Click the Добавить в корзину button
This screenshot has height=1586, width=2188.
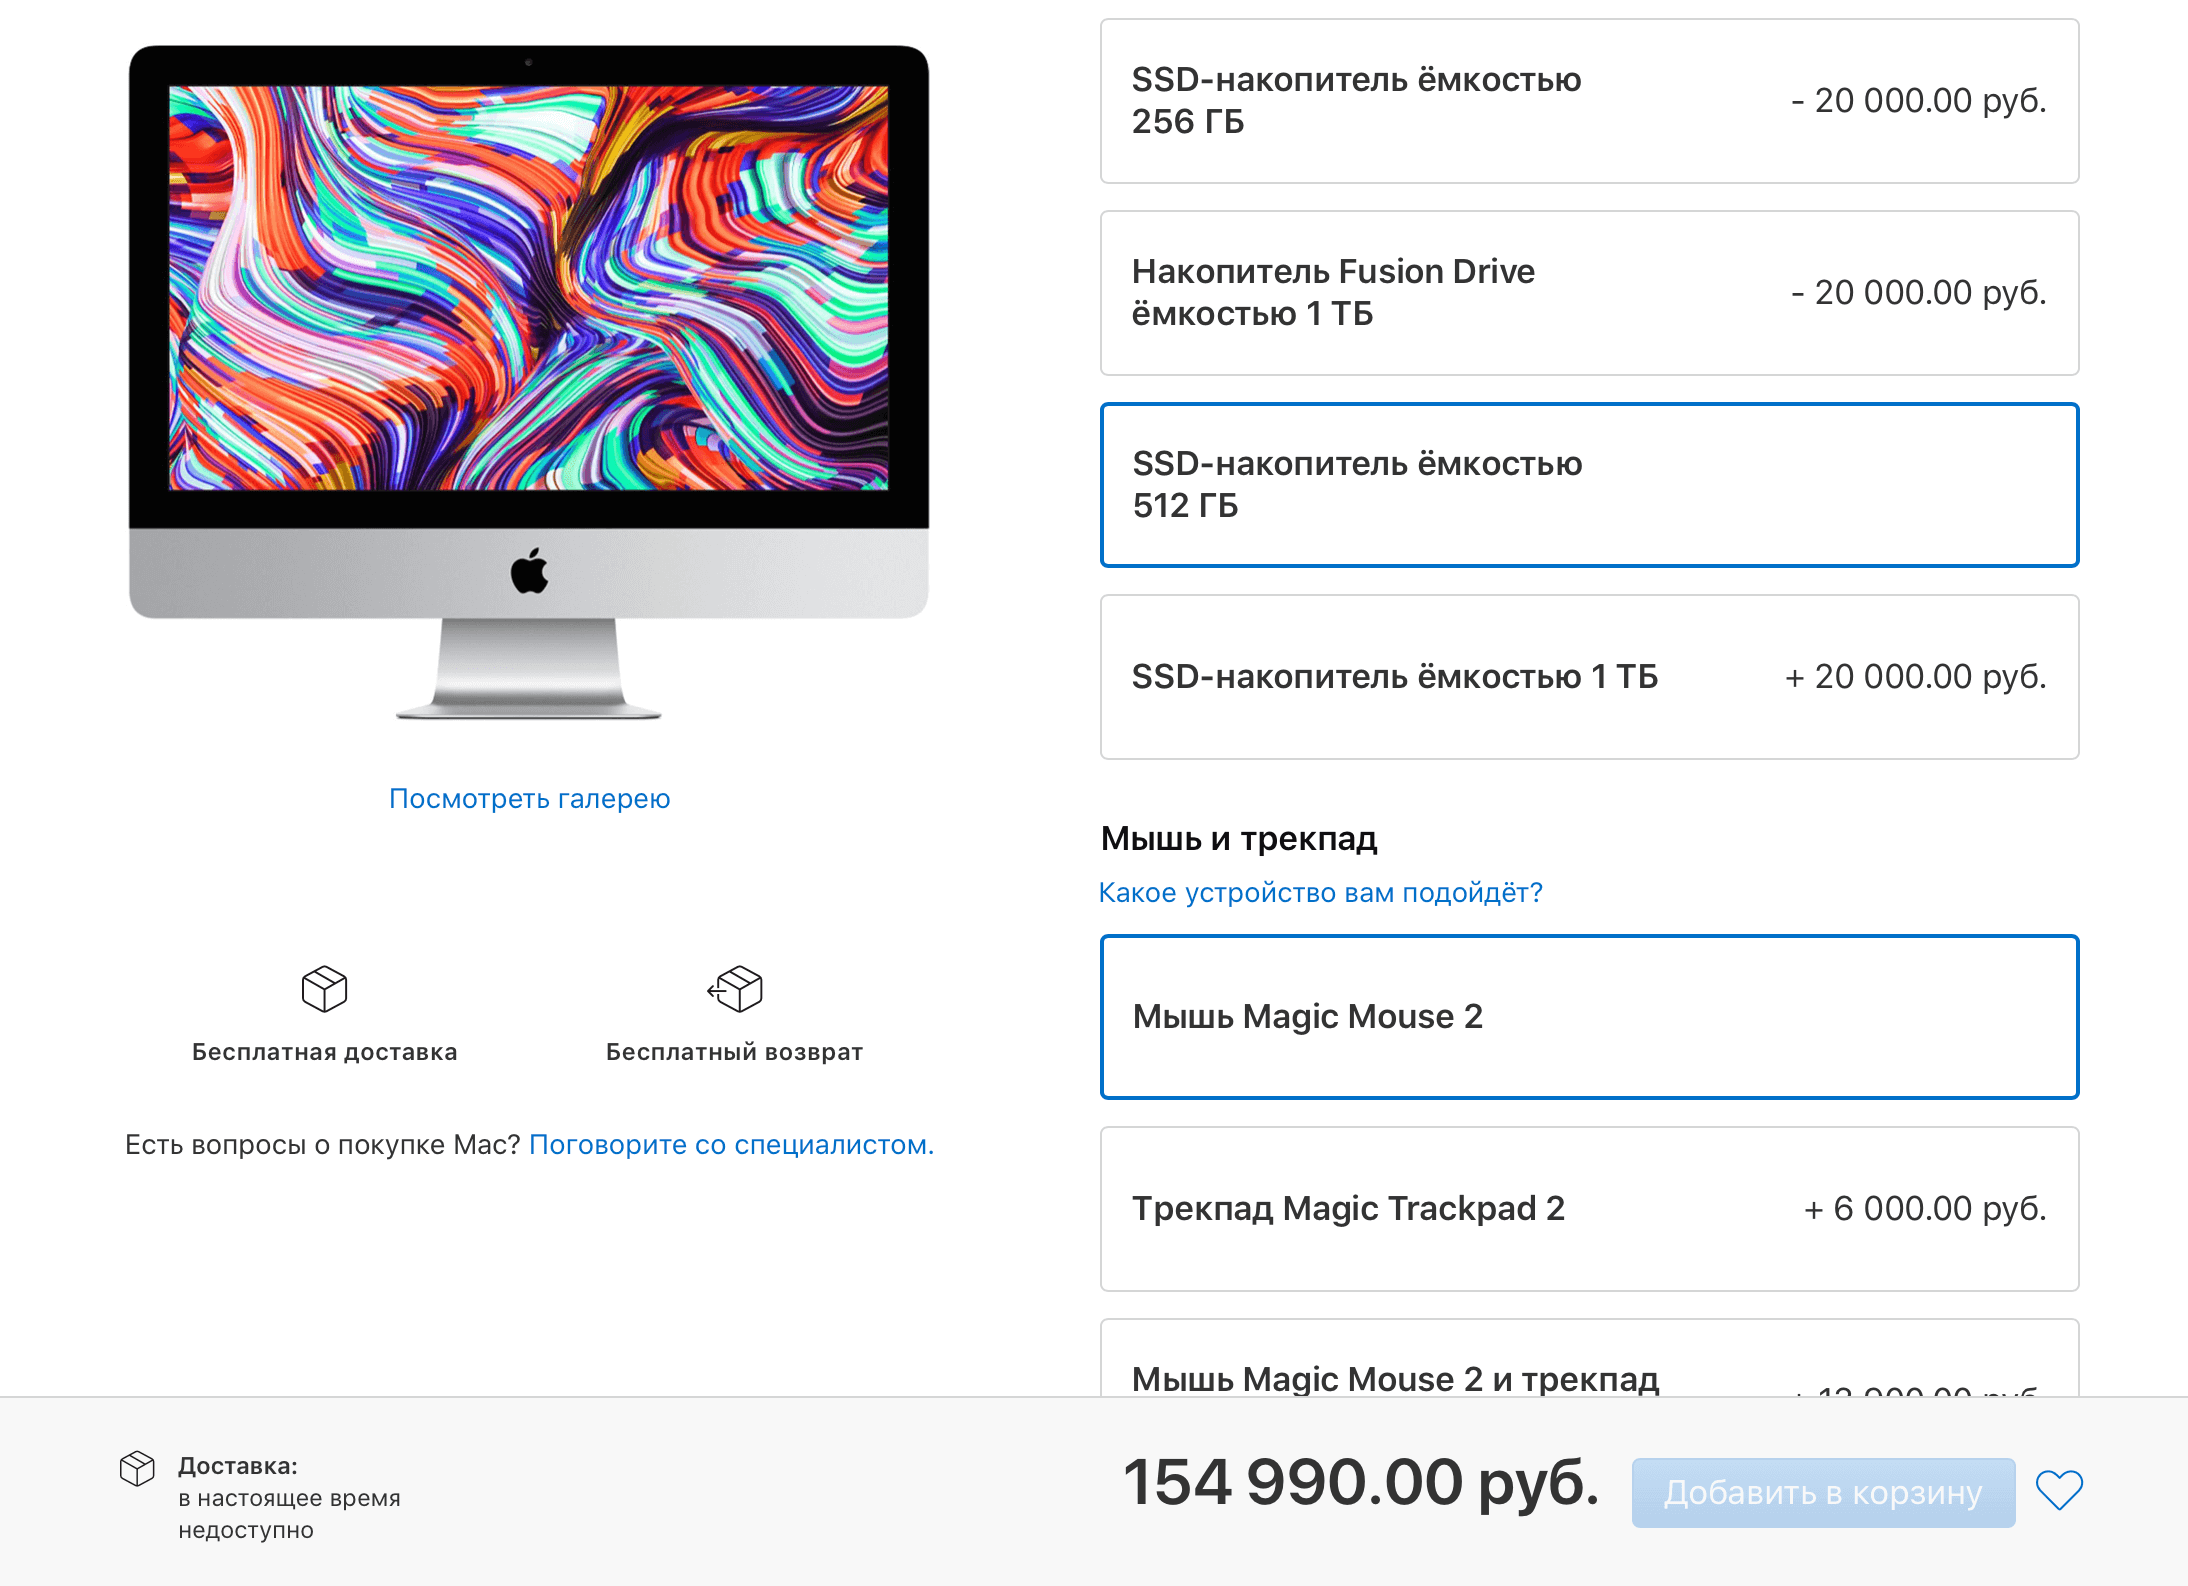[x=1823, y=1492]
